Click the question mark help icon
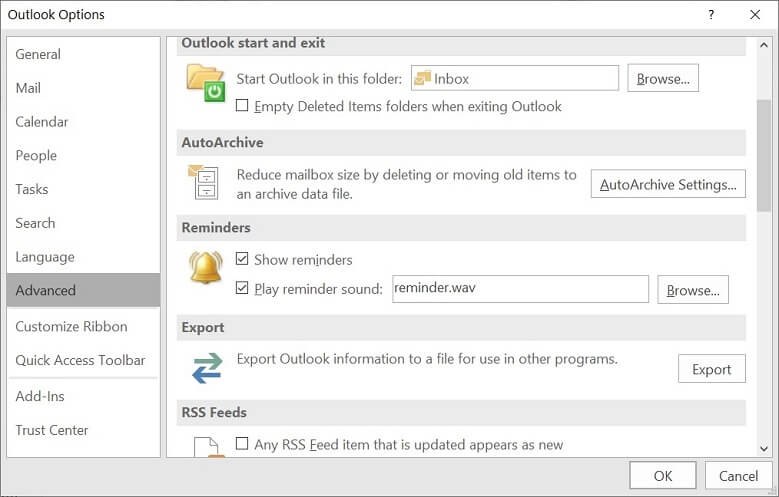 pos(711,14)
